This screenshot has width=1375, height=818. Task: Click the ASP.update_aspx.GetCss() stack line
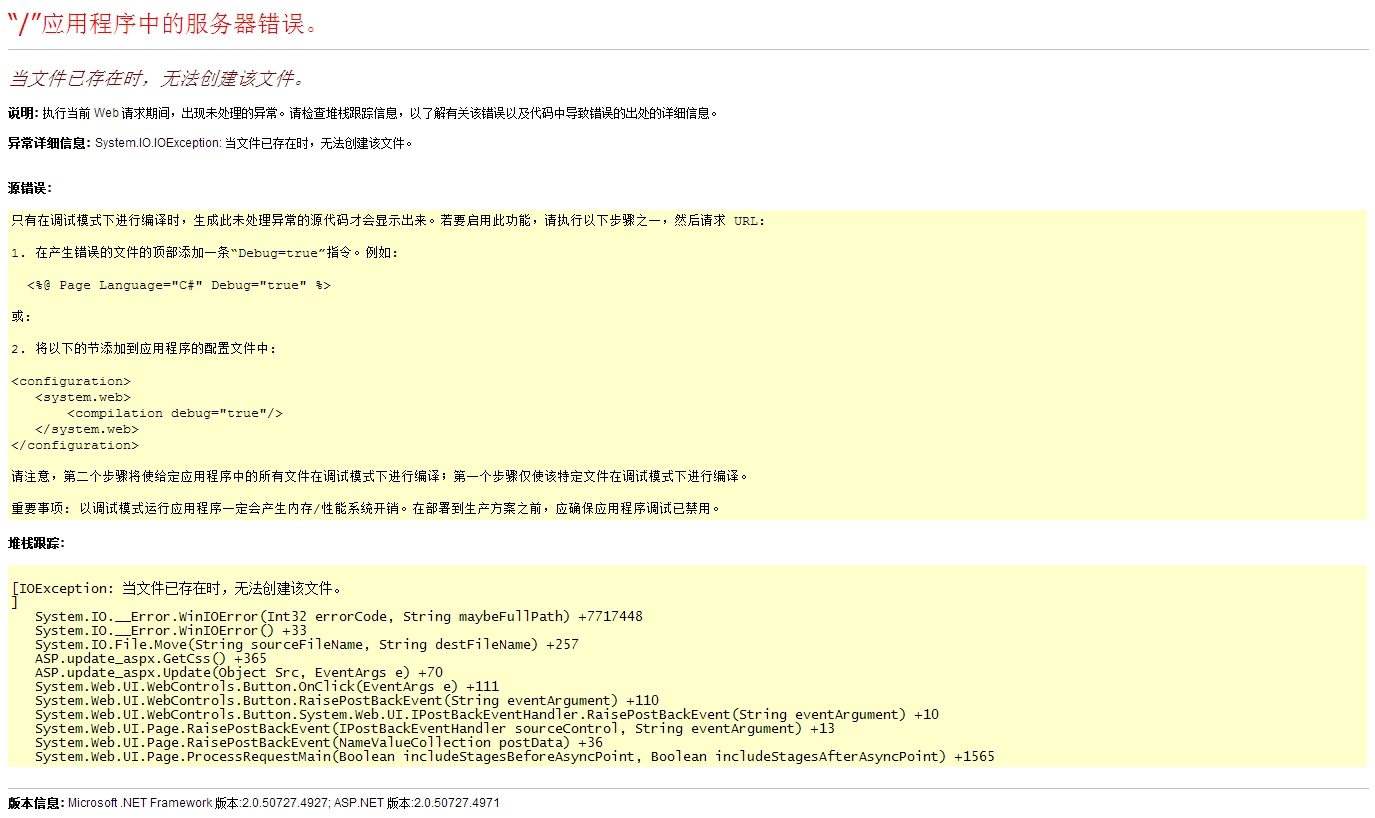(x=150, y=658)
